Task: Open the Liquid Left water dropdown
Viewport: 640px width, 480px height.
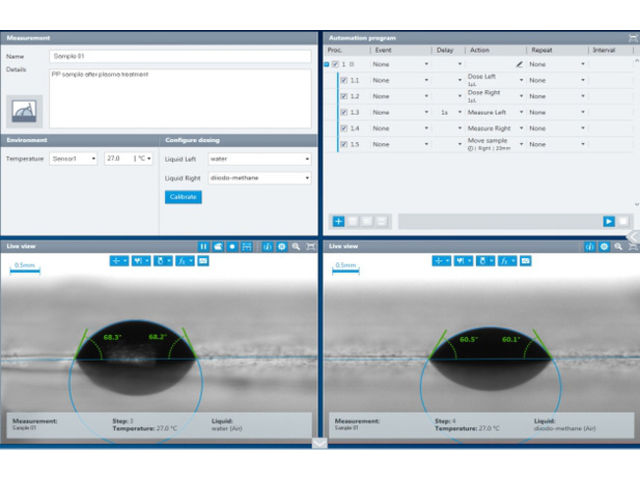Action: click(259, 159)
